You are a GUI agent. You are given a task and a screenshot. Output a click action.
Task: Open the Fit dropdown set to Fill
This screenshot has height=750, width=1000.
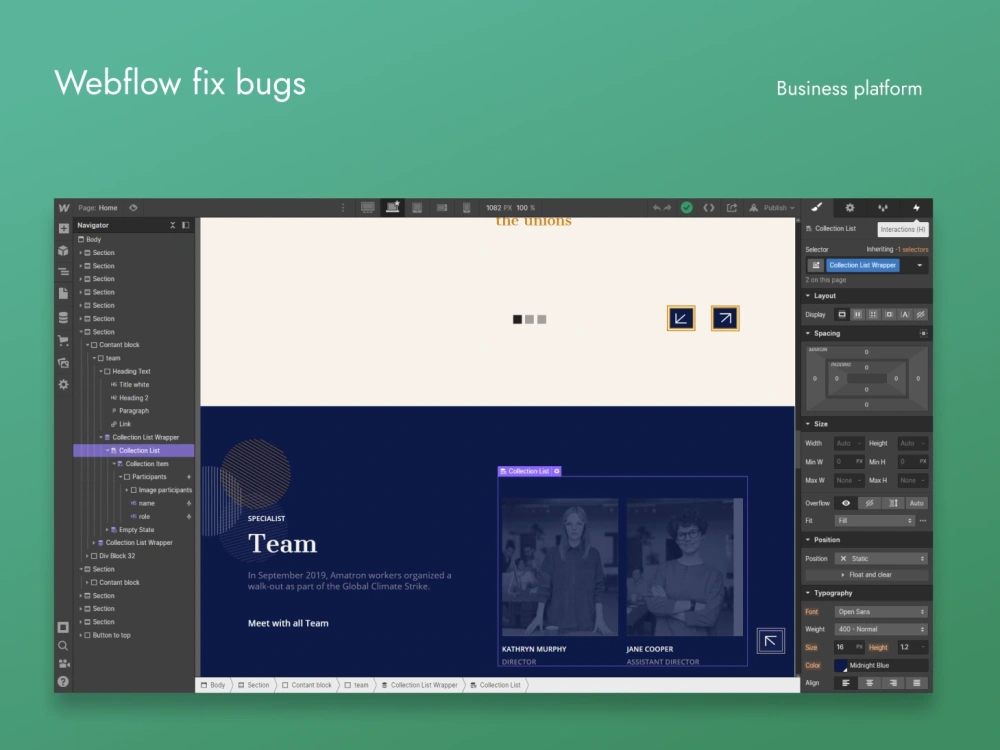pyautogui.click(x=875, y=521)
